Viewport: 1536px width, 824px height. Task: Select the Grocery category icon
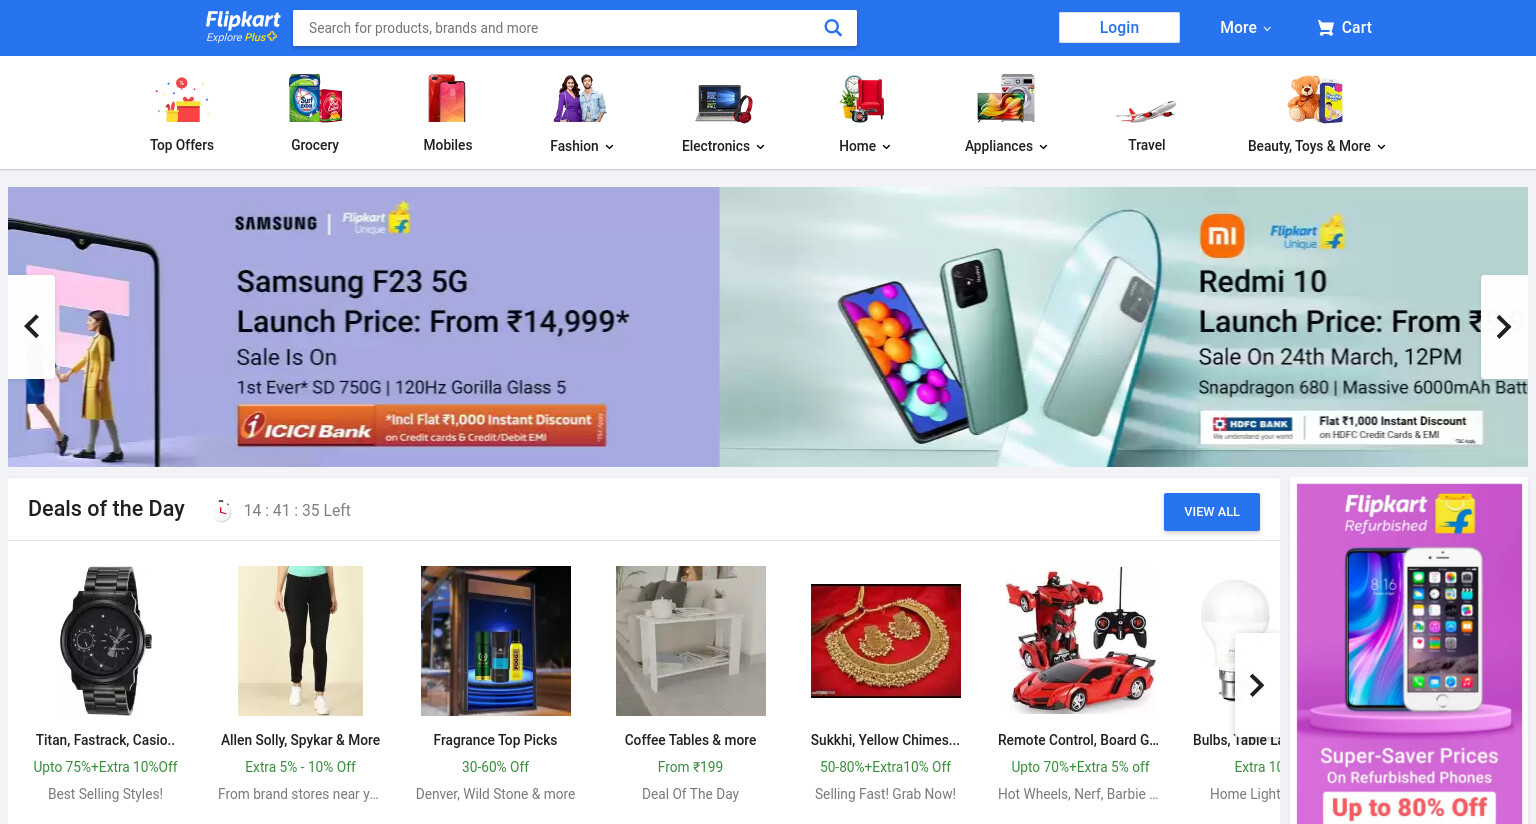click(x=315, y=99)
